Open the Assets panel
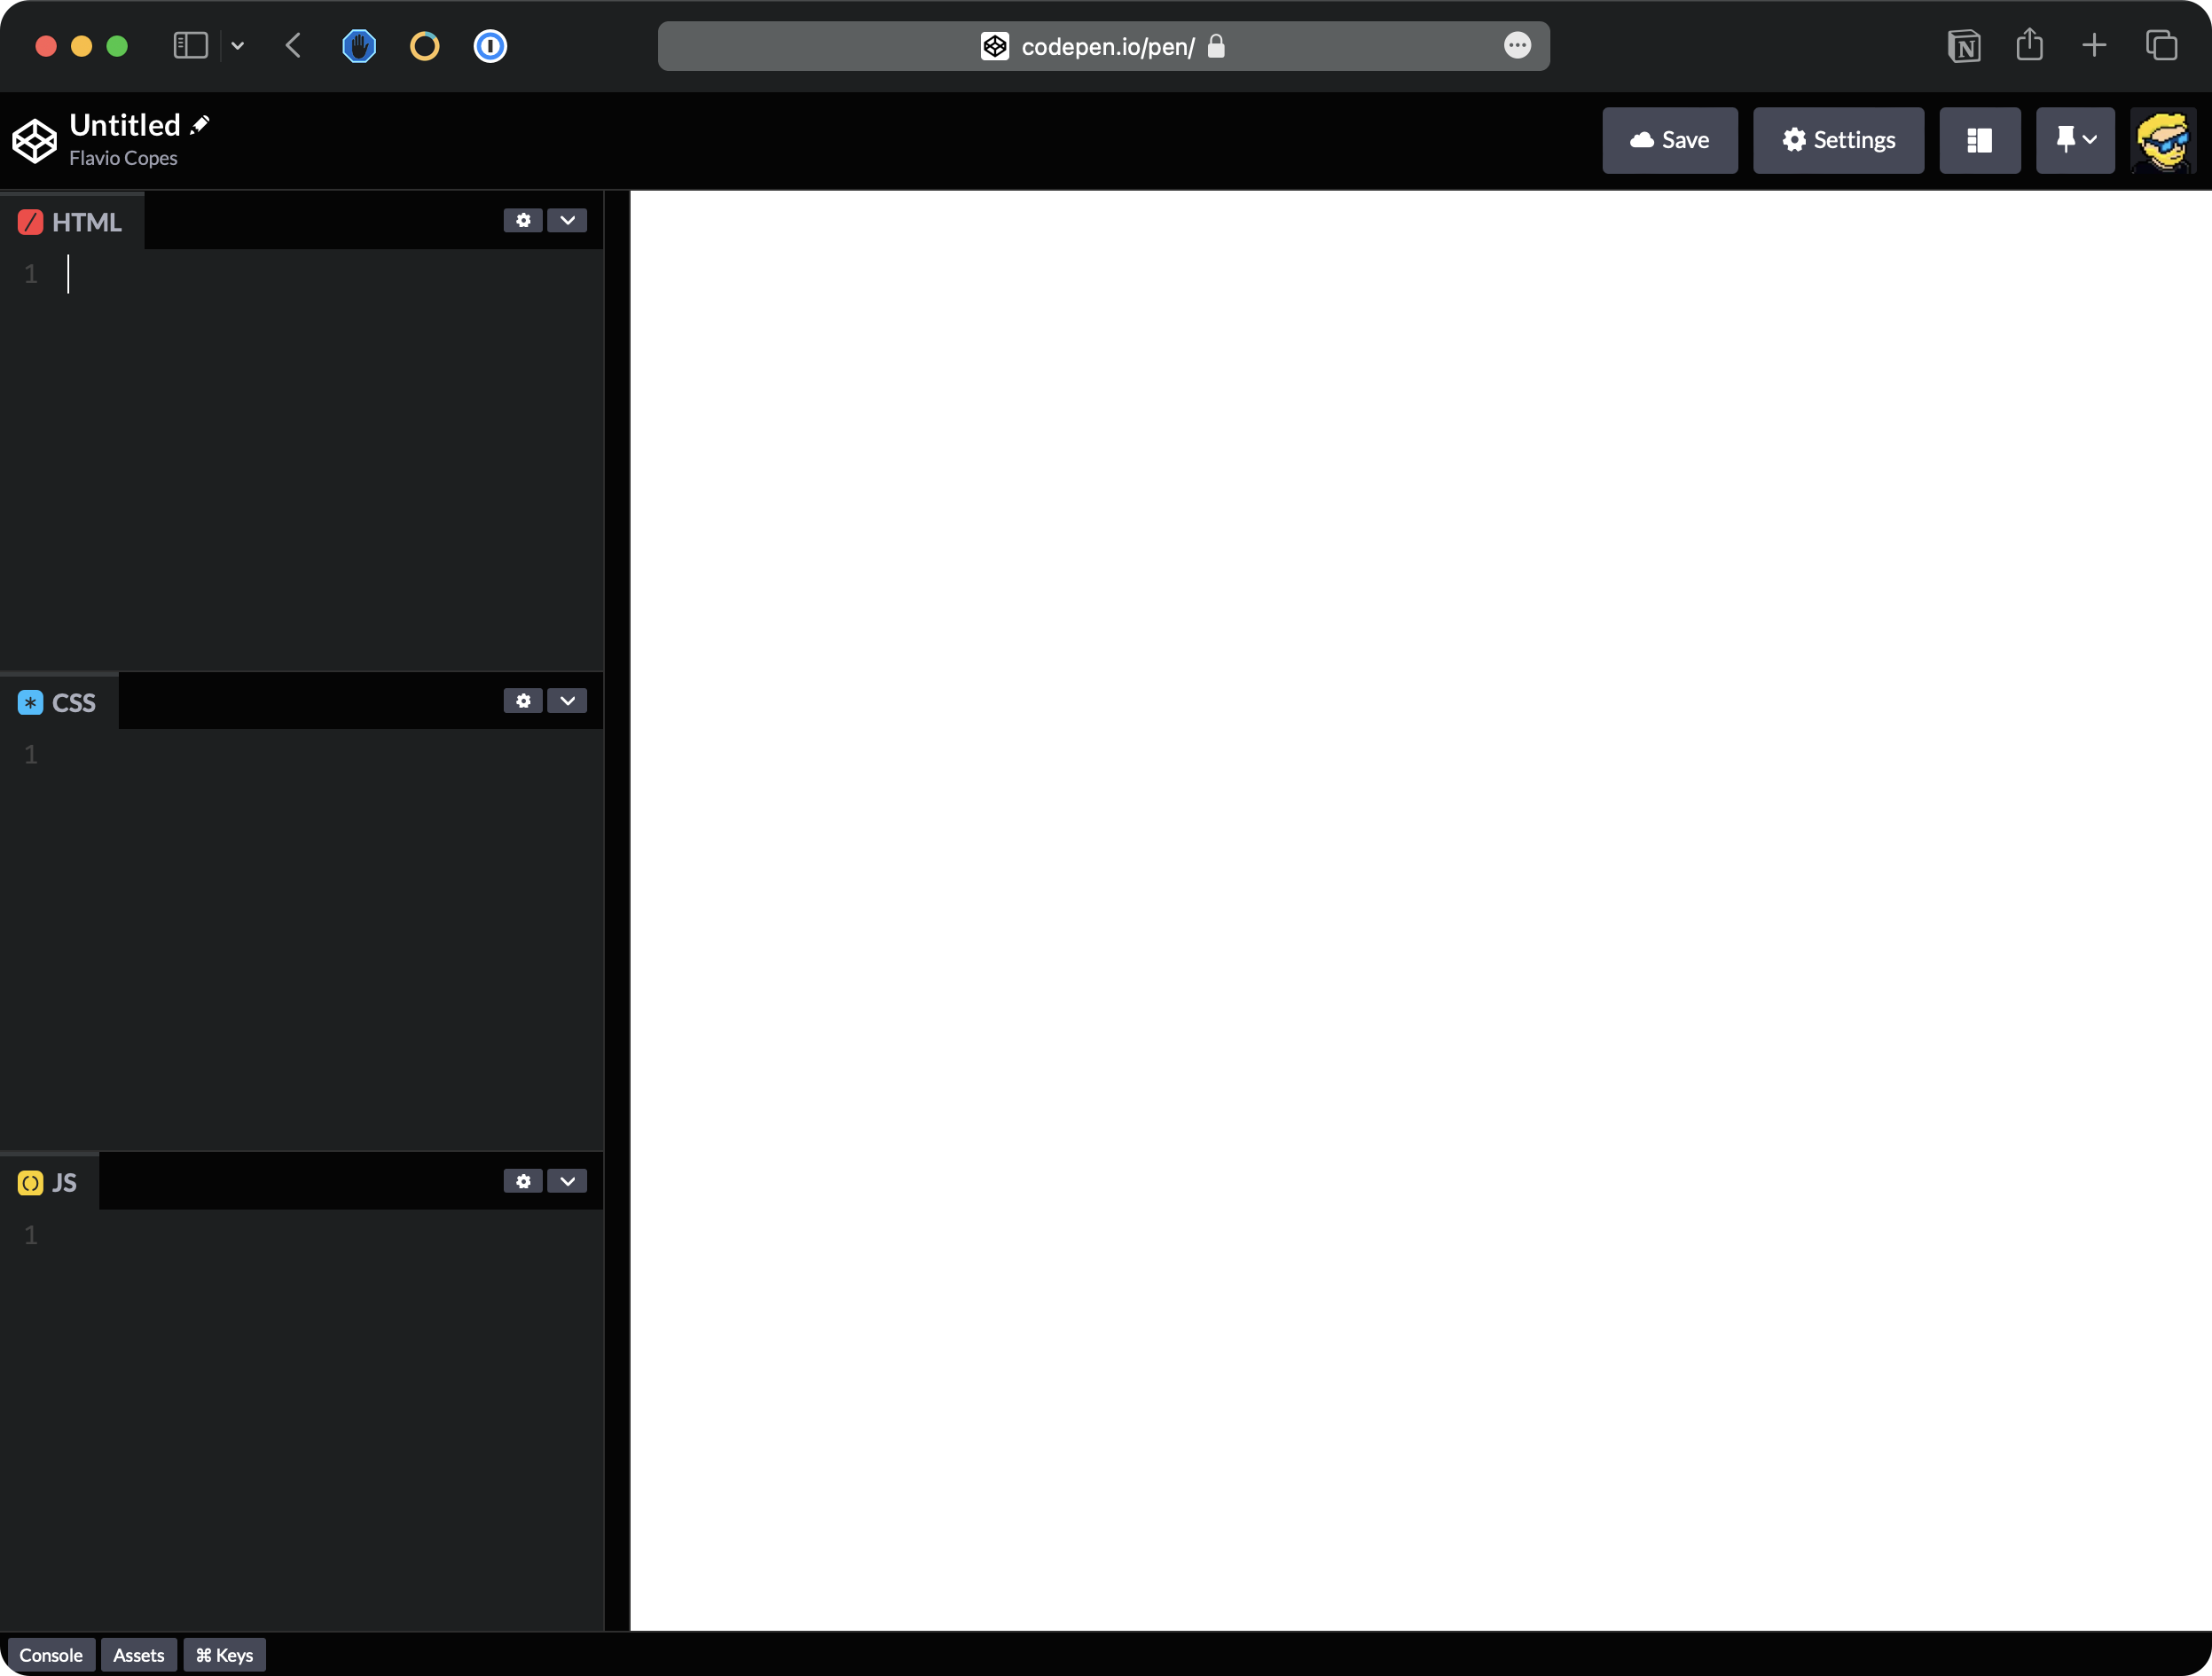Screen dimensions: 2212x1676 coord(138,1655)
